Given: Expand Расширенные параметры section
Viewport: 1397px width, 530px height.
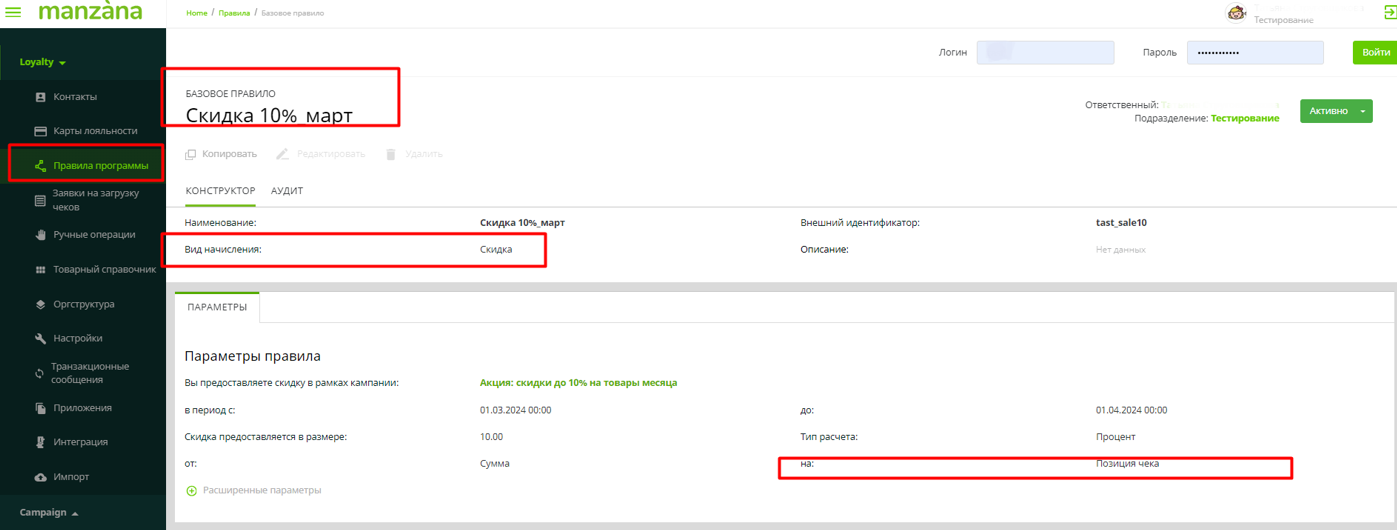Looking at the screenshot, I should coord(254,490).
